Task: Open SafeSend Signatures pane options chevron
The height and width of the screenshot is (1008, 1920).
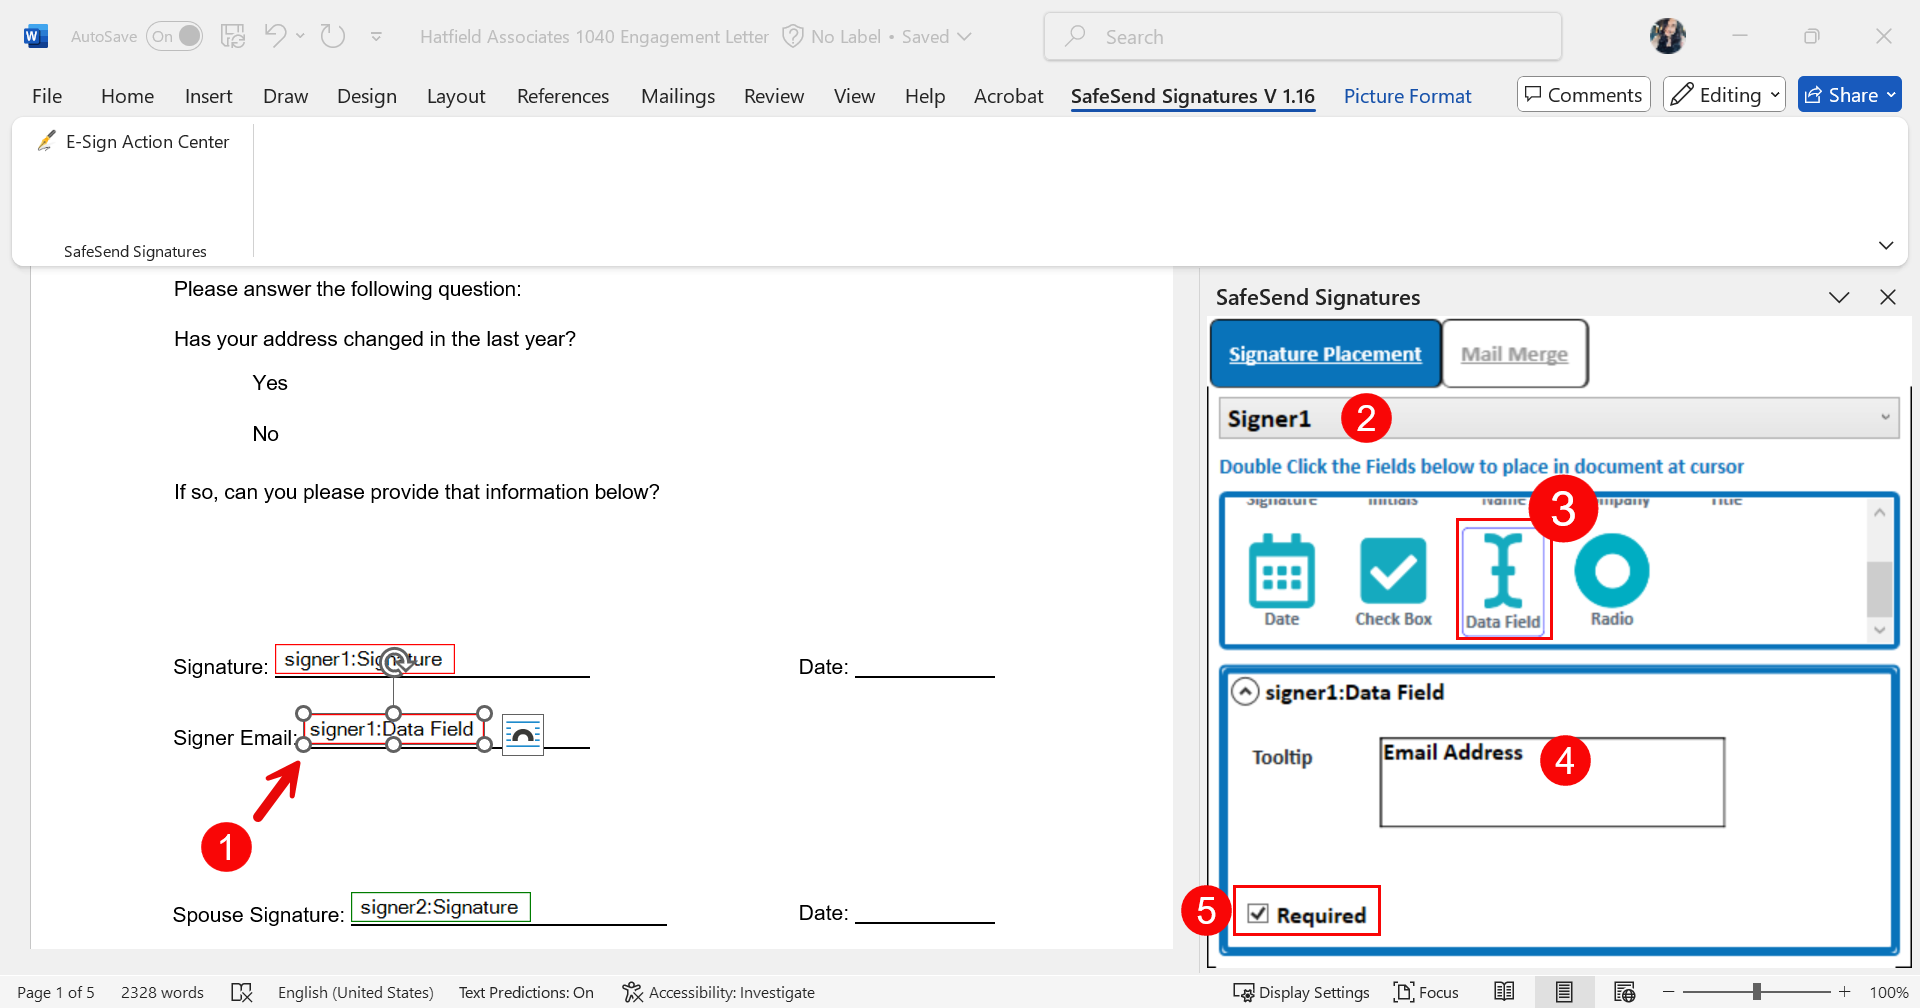Action: (x=1839, y=297)
